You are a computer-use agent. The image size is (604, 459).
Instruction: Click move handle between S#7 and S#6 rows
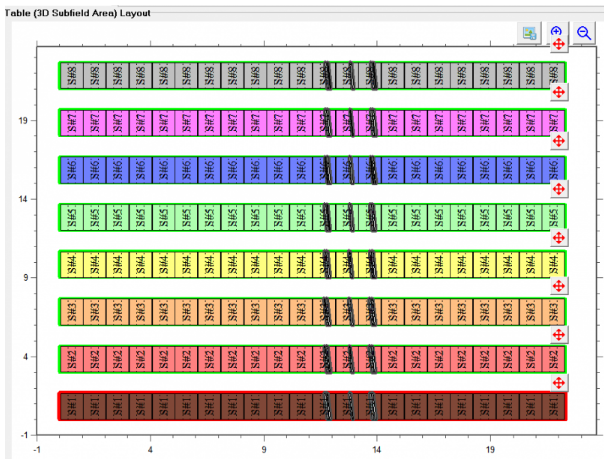[x=559, y=140]
